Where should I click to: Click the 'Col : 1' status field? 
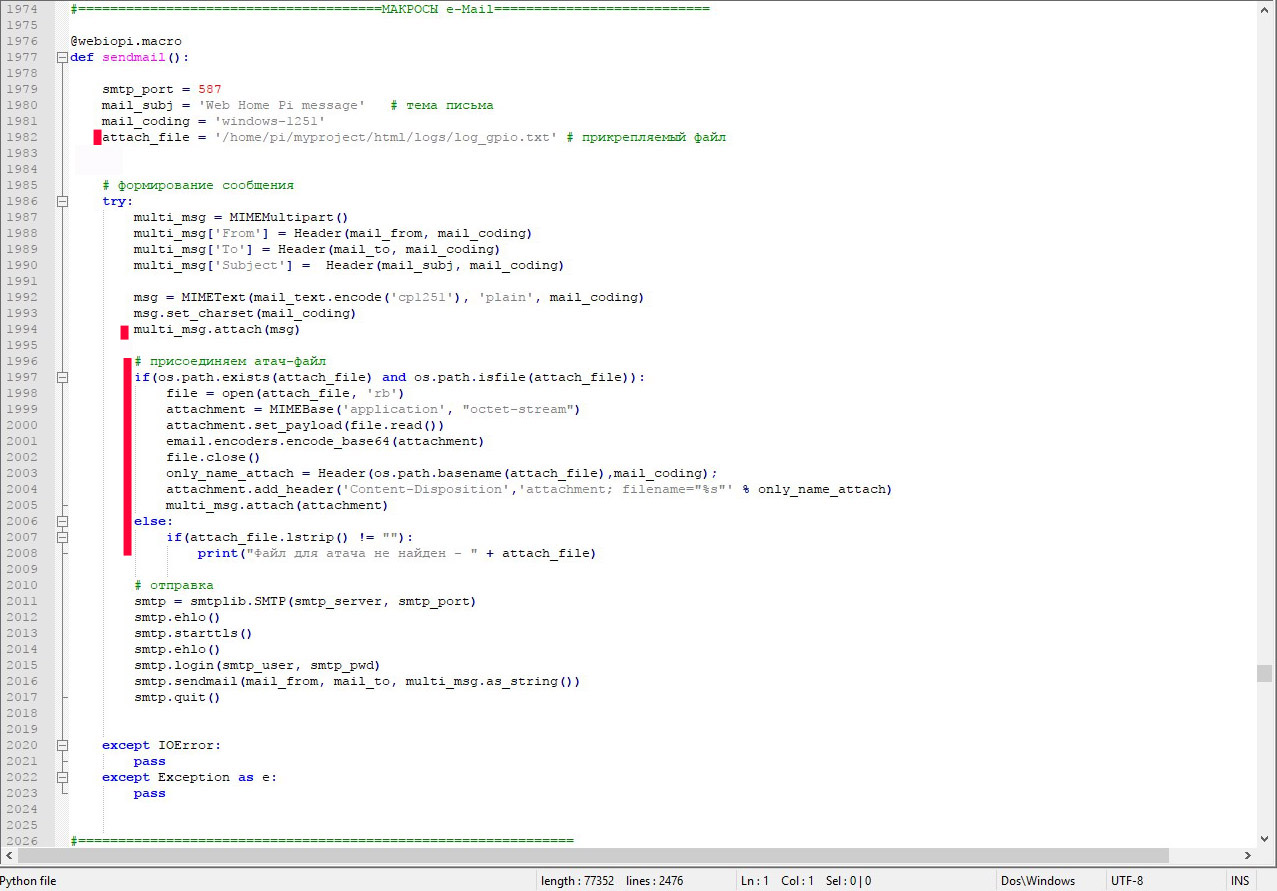pos(797,881)
